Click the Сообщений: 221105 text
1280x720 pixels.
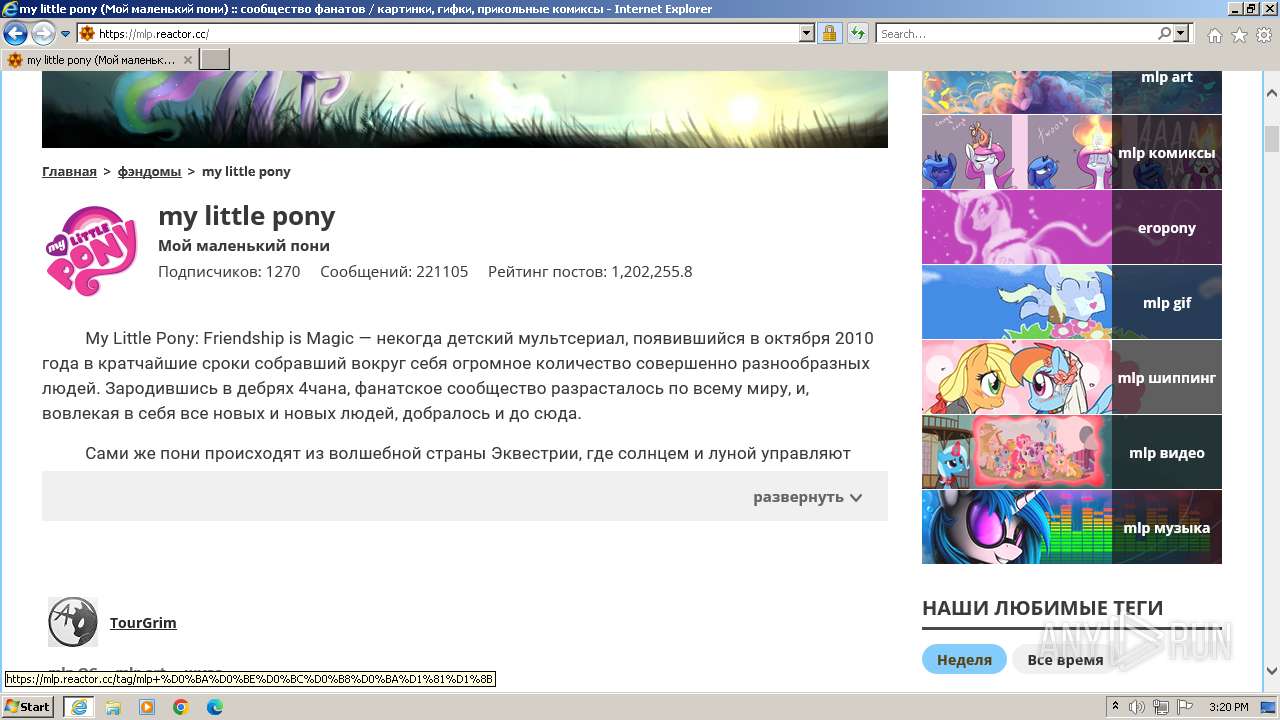pyautogui.click(x=394, y=271)
